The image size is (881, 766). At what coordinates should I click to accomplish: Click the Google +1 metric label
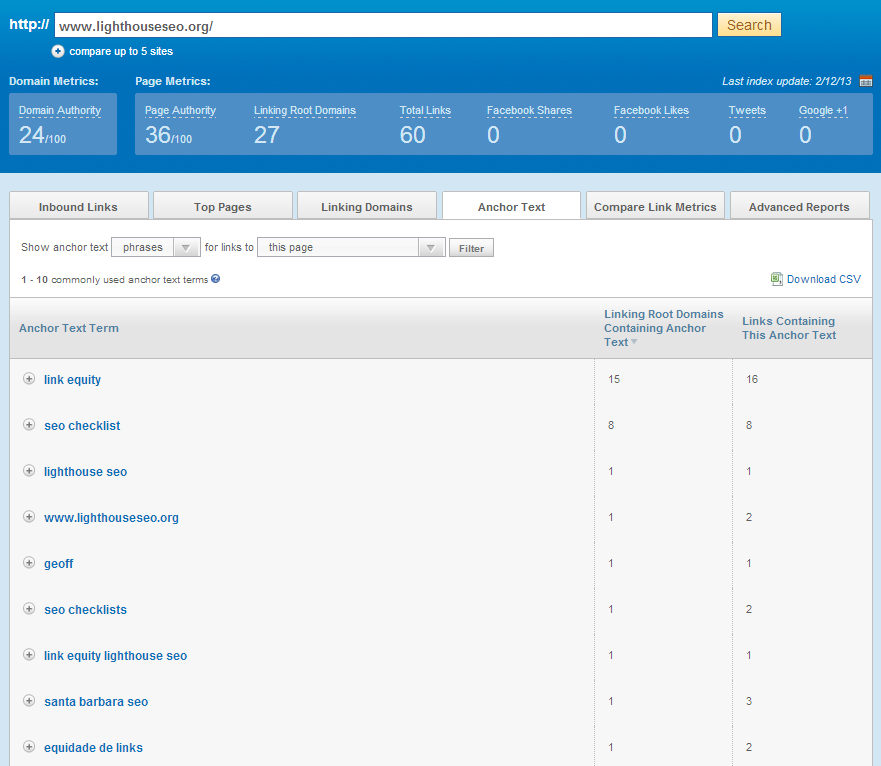click(823, 110)
